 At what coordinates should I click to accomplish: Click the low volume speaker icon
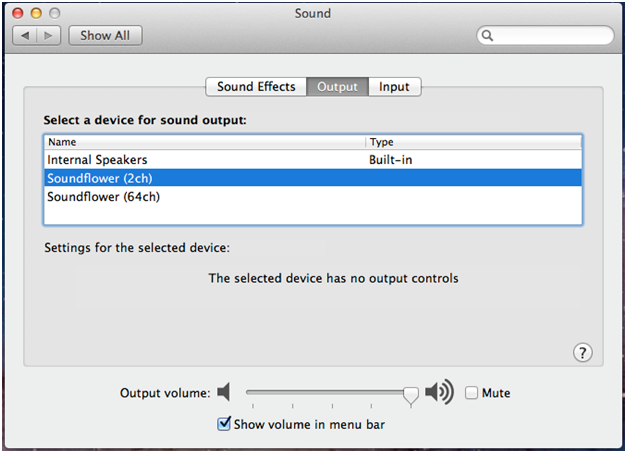click(224, 392)
